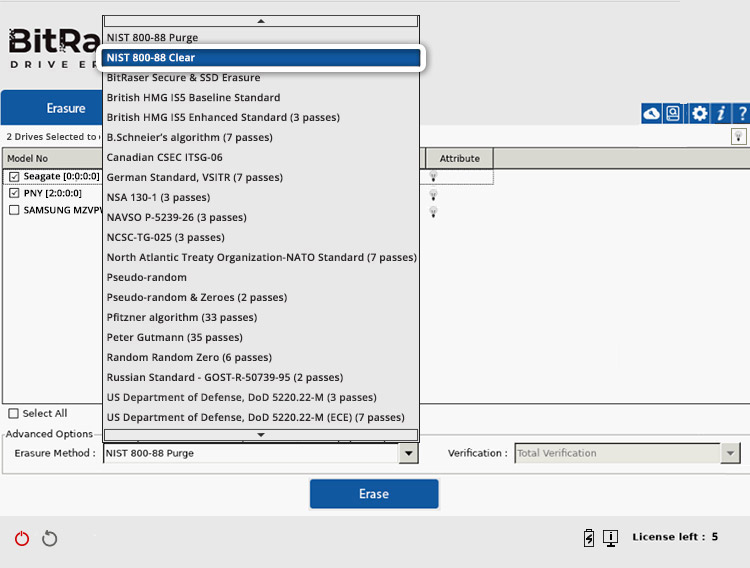Screen dimensions: 750x568
Task: Open the Verification dropdown arrow
Action: (x=730, y=453)
